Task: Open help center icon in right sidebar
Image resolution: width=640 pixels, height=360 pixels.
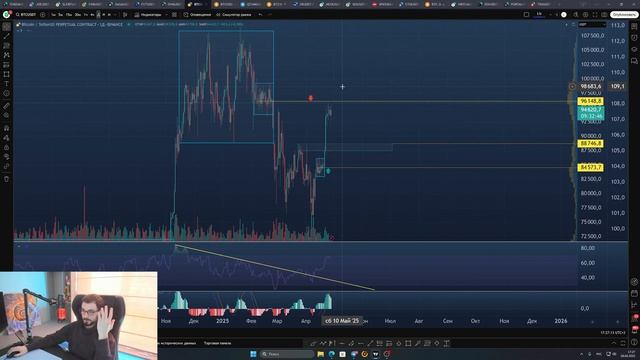Action: pos(634,342)
